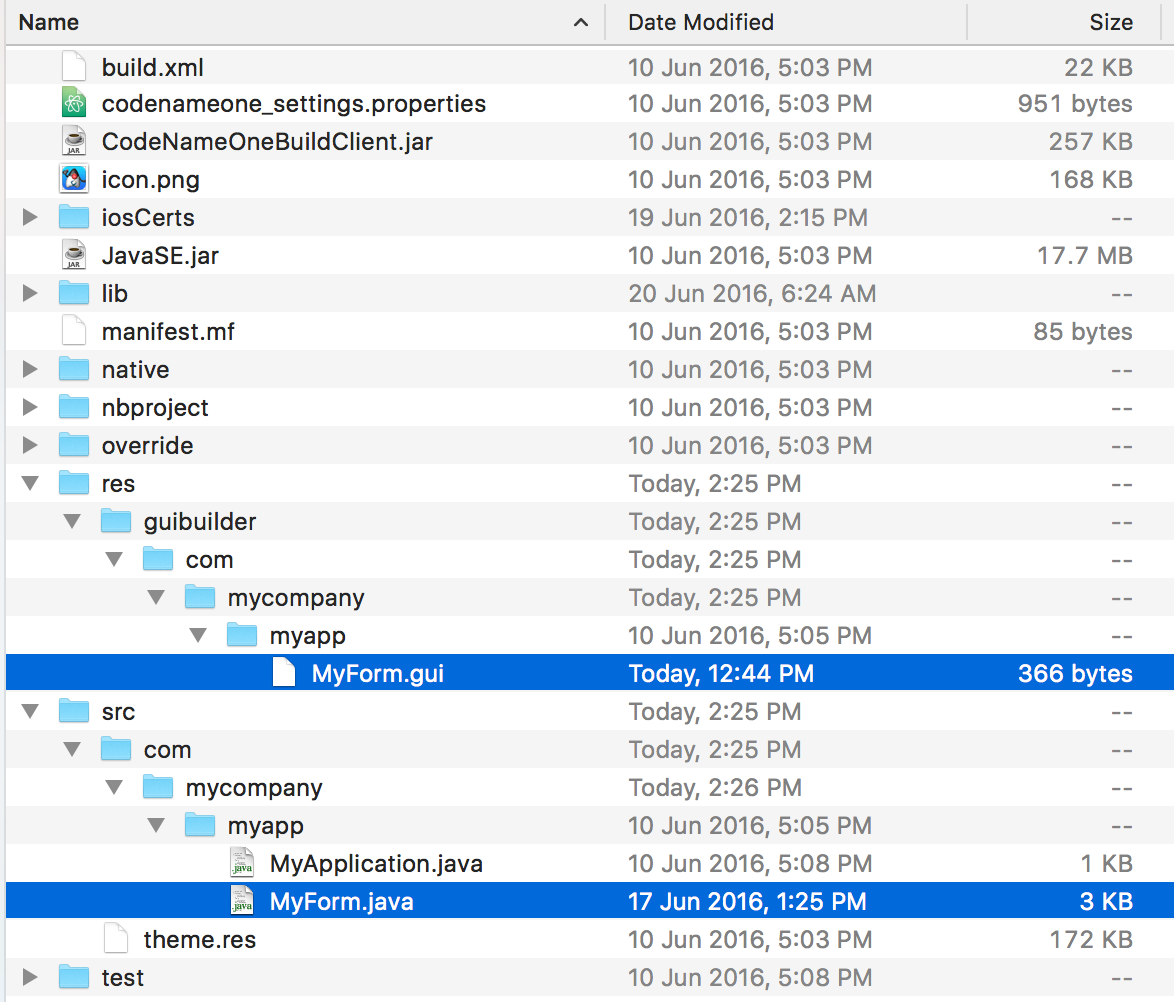The height and width of the screenshot is (1002, 1174).
Task: Click the codenameone_settings.properties atom icon
Action: 73,103
